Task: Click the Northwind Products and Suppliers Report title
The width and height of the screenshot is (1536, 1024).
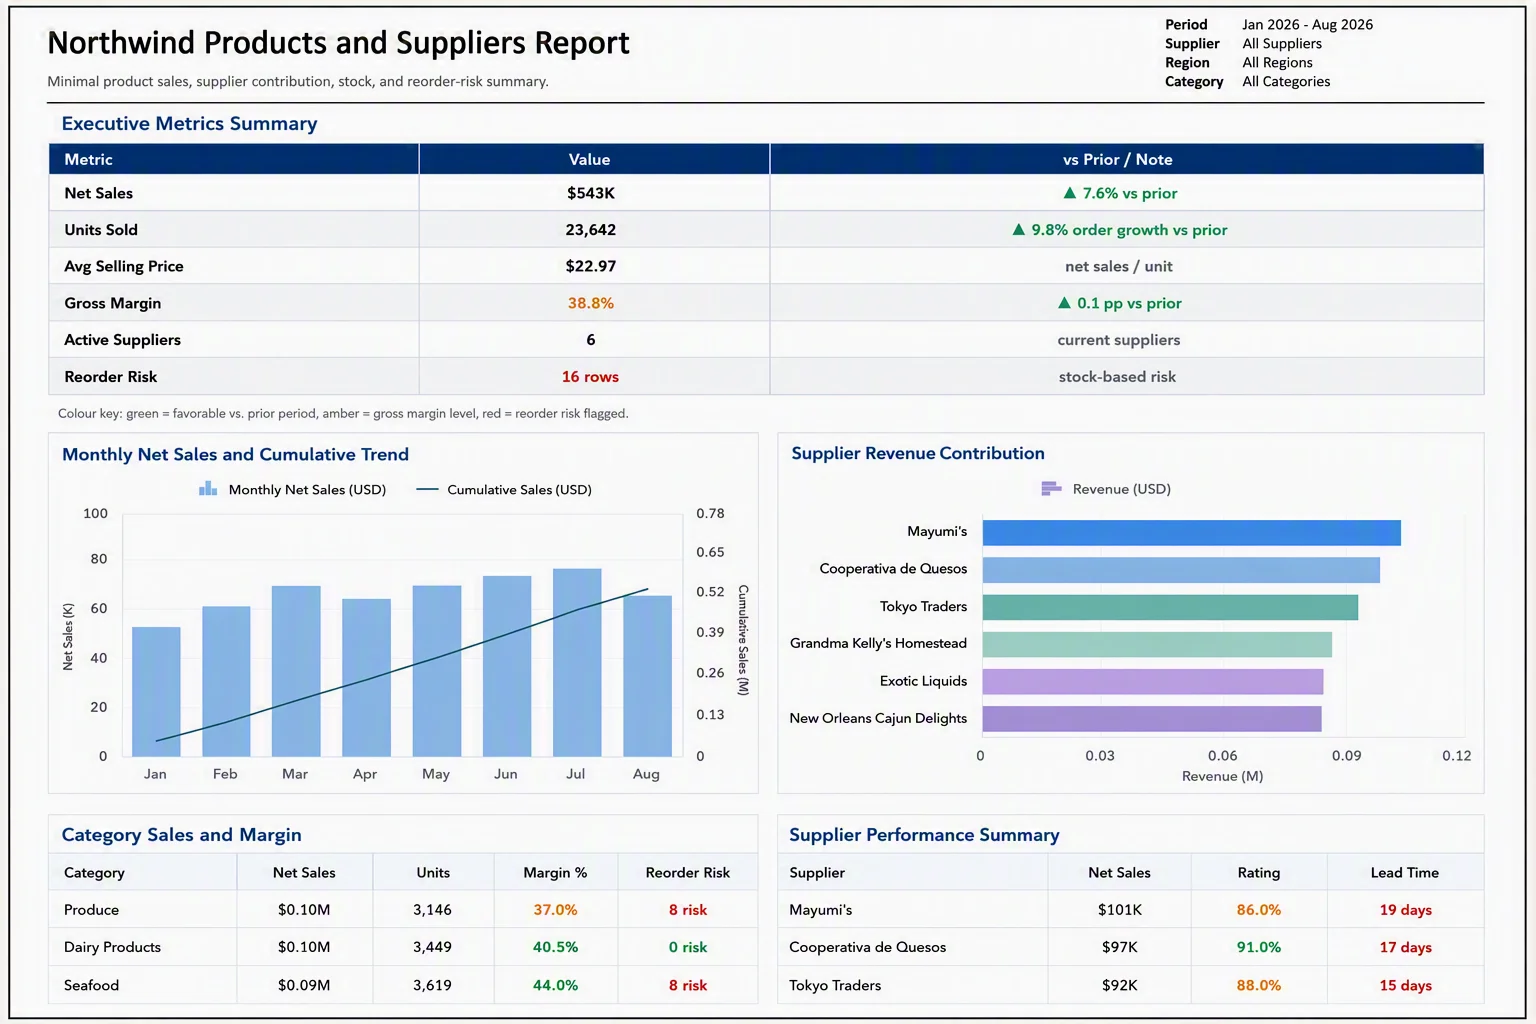Action: coord(338,42)
